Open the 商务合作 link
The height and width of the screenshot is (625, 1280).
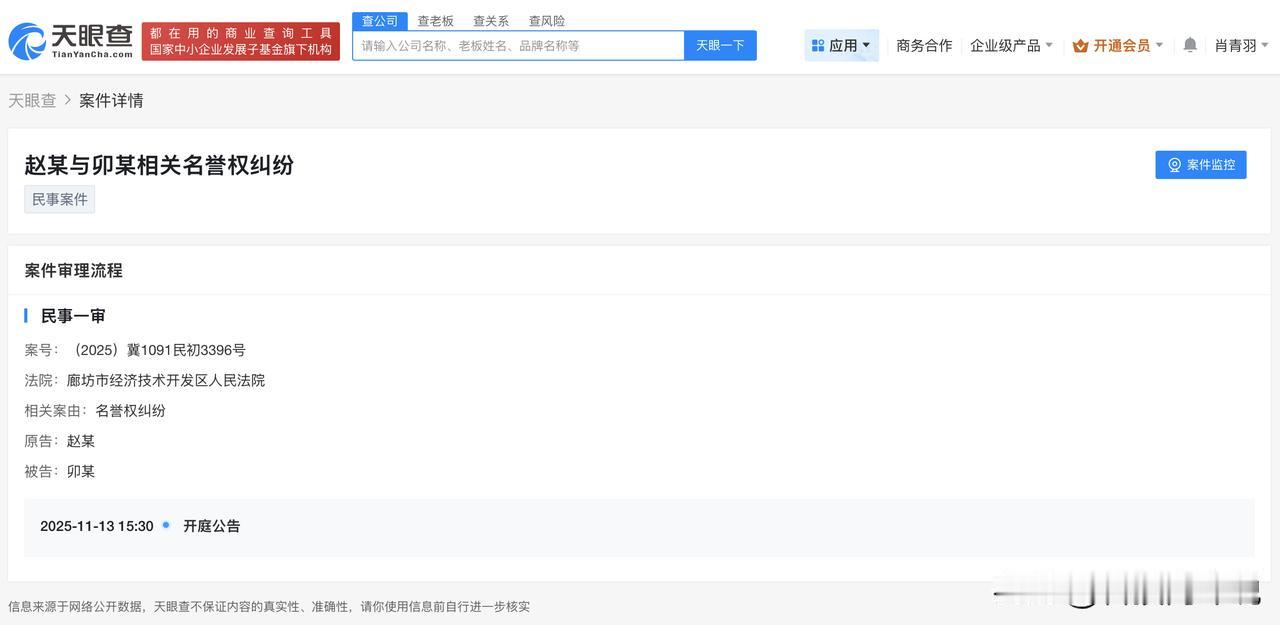pyautogui.click(x=924, y=45)
